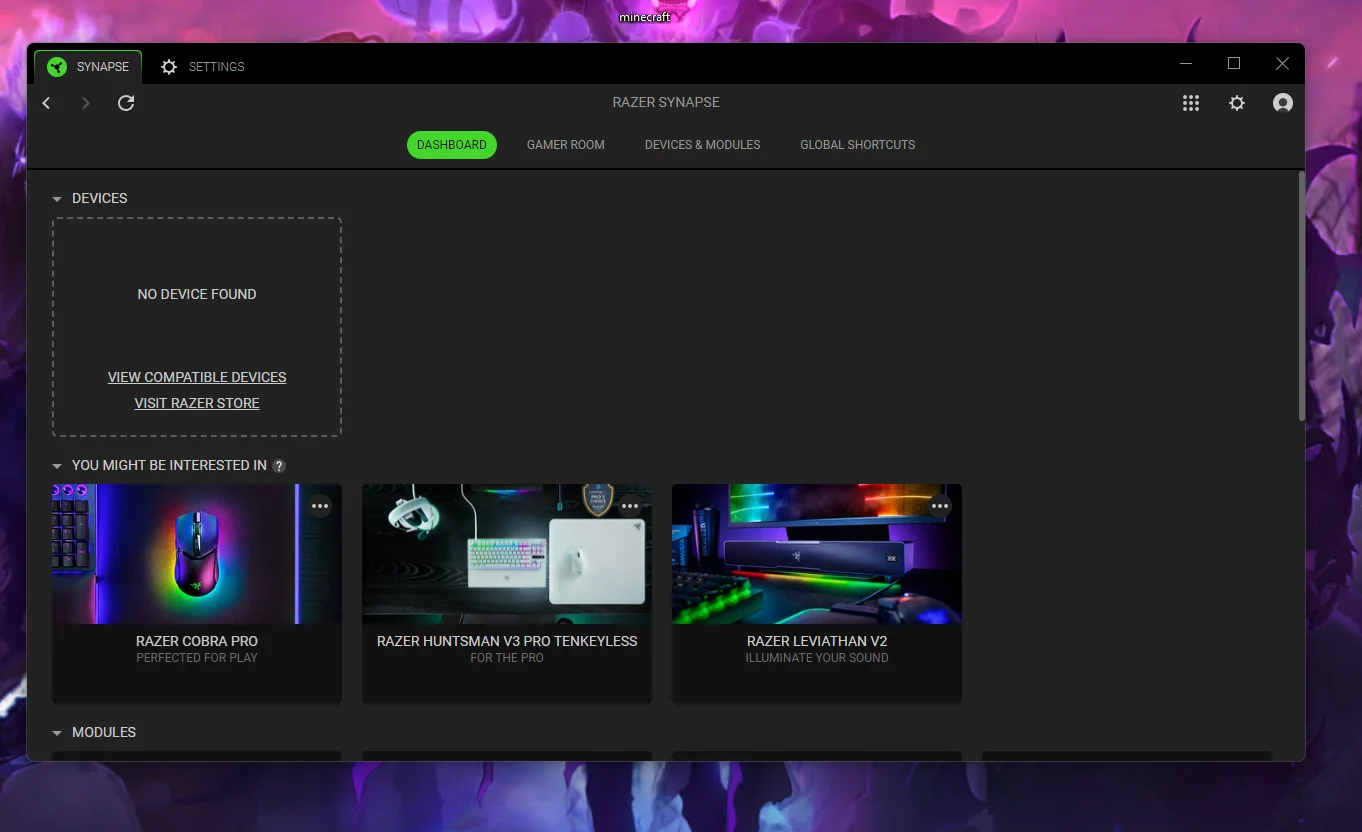The height and width of the screenshot is (832, 1362).
Task: Open the user account profile icon
Action: click(x=1283, y=103)
